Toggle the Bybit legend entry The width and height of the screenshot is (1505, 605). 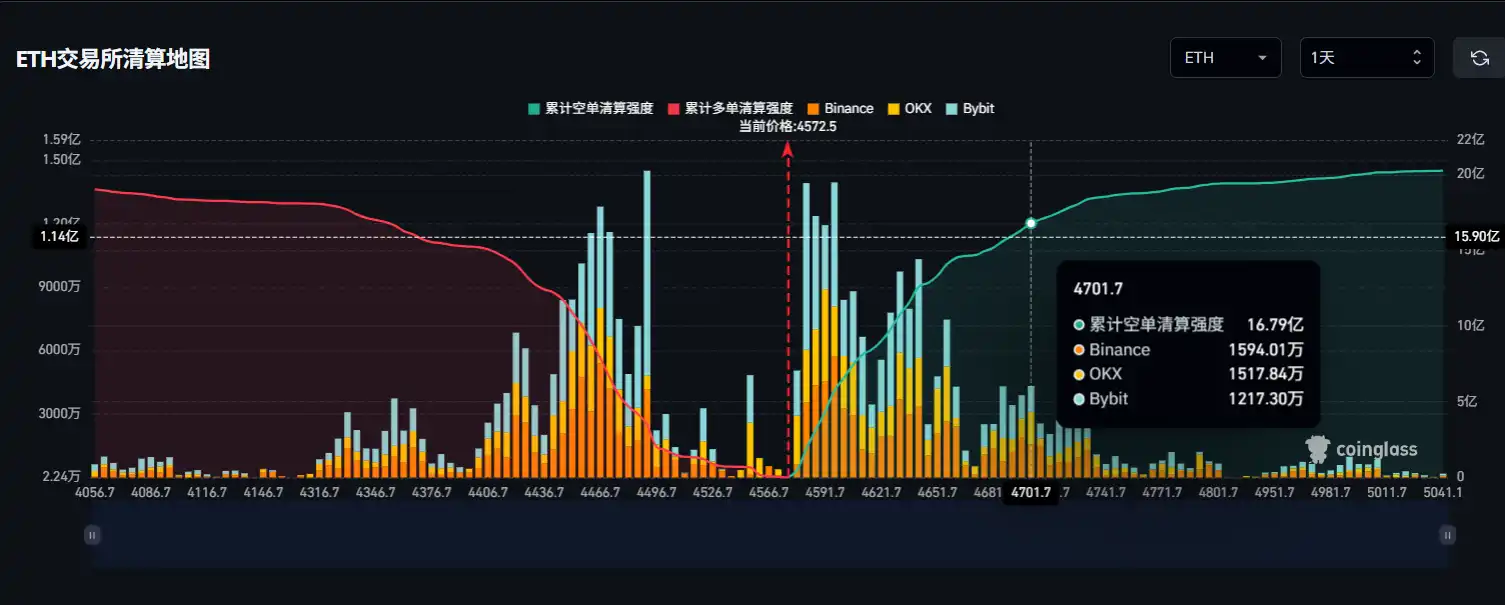point(969,108)
